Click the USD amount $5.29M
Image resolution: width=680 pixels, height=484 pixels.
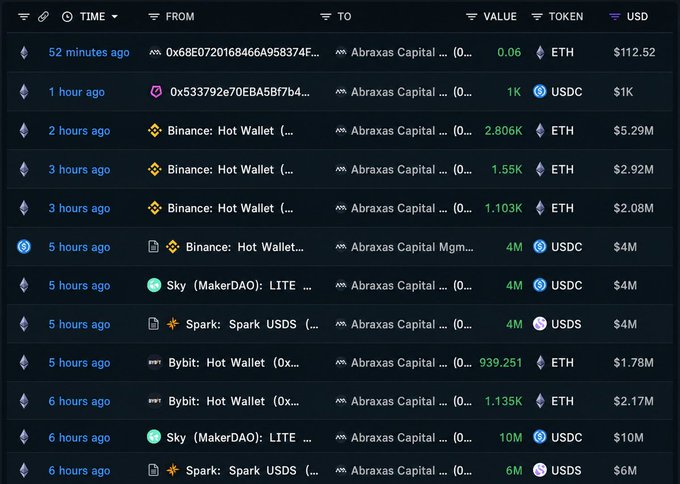pos(634,131)
